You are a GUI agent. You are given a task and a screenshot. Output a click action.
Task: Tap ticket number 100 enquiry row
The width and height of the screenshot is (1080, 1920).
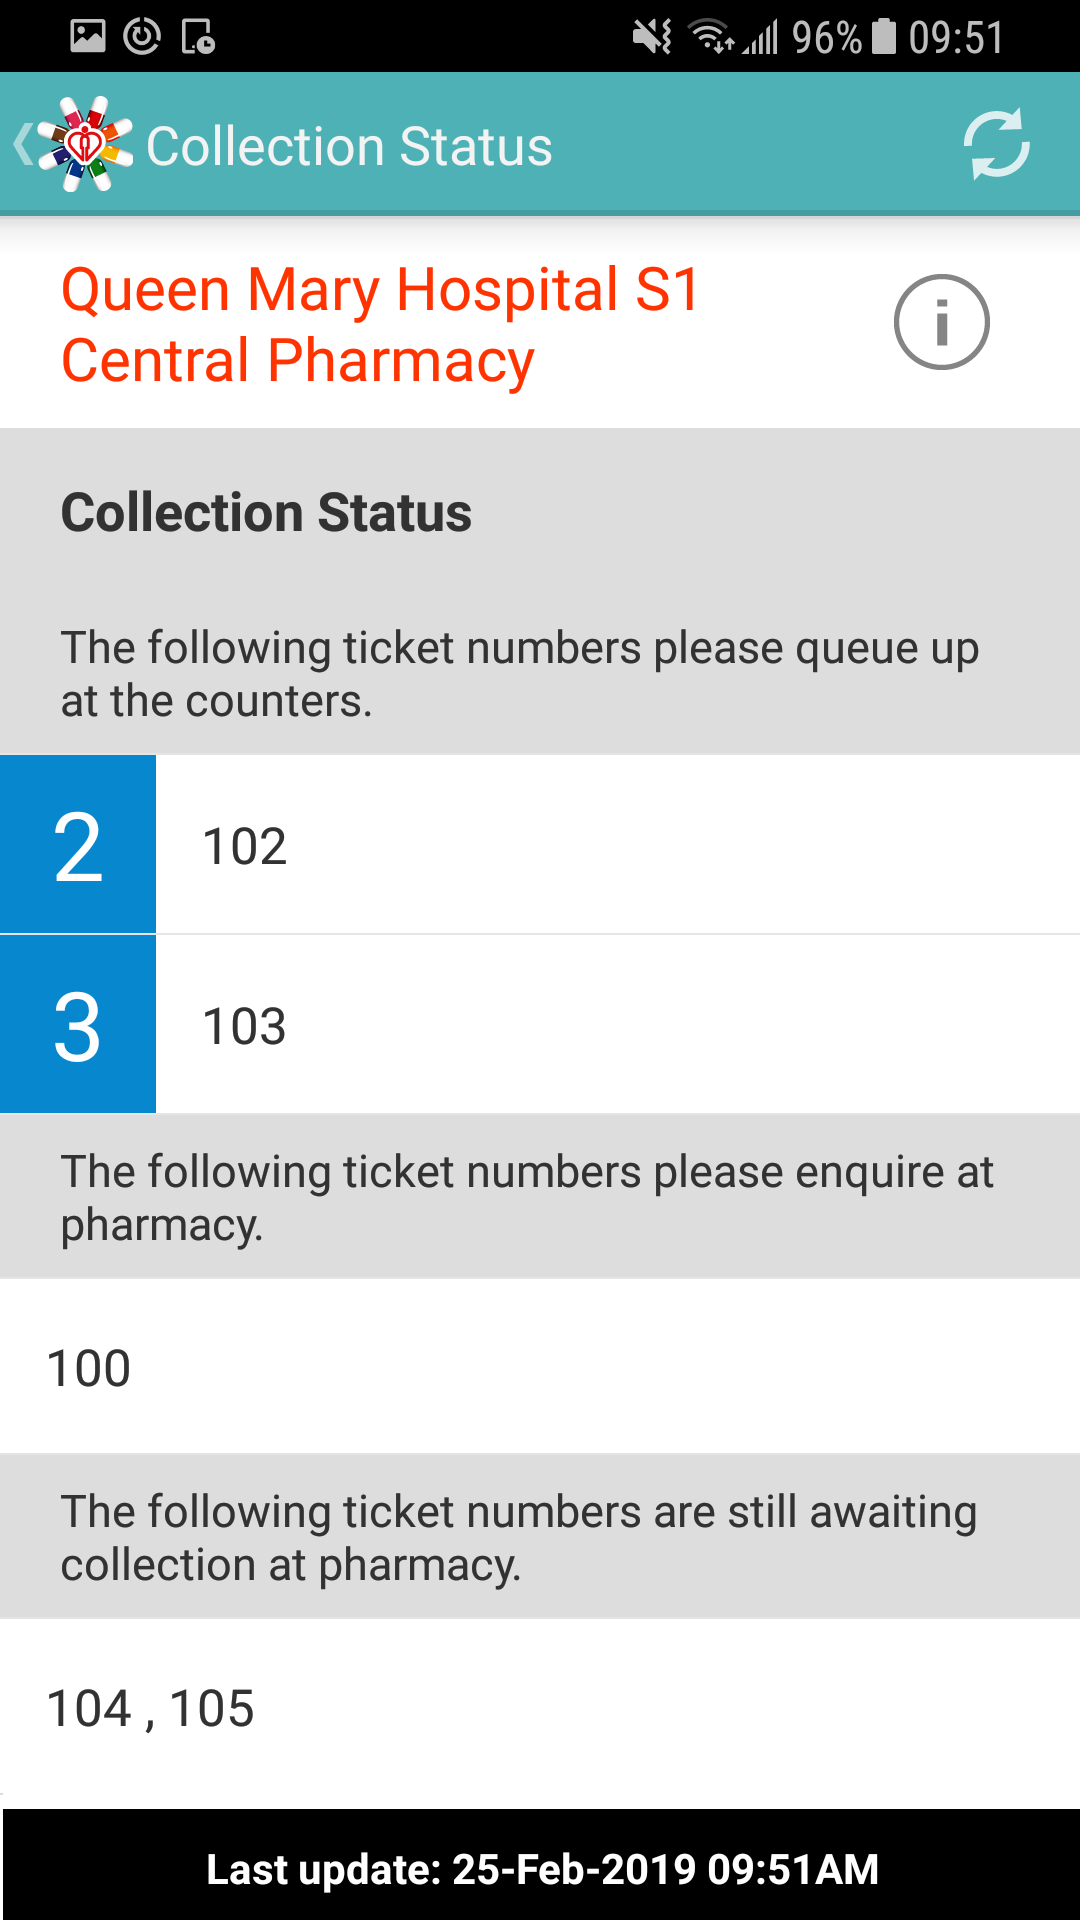(540, 1367)
